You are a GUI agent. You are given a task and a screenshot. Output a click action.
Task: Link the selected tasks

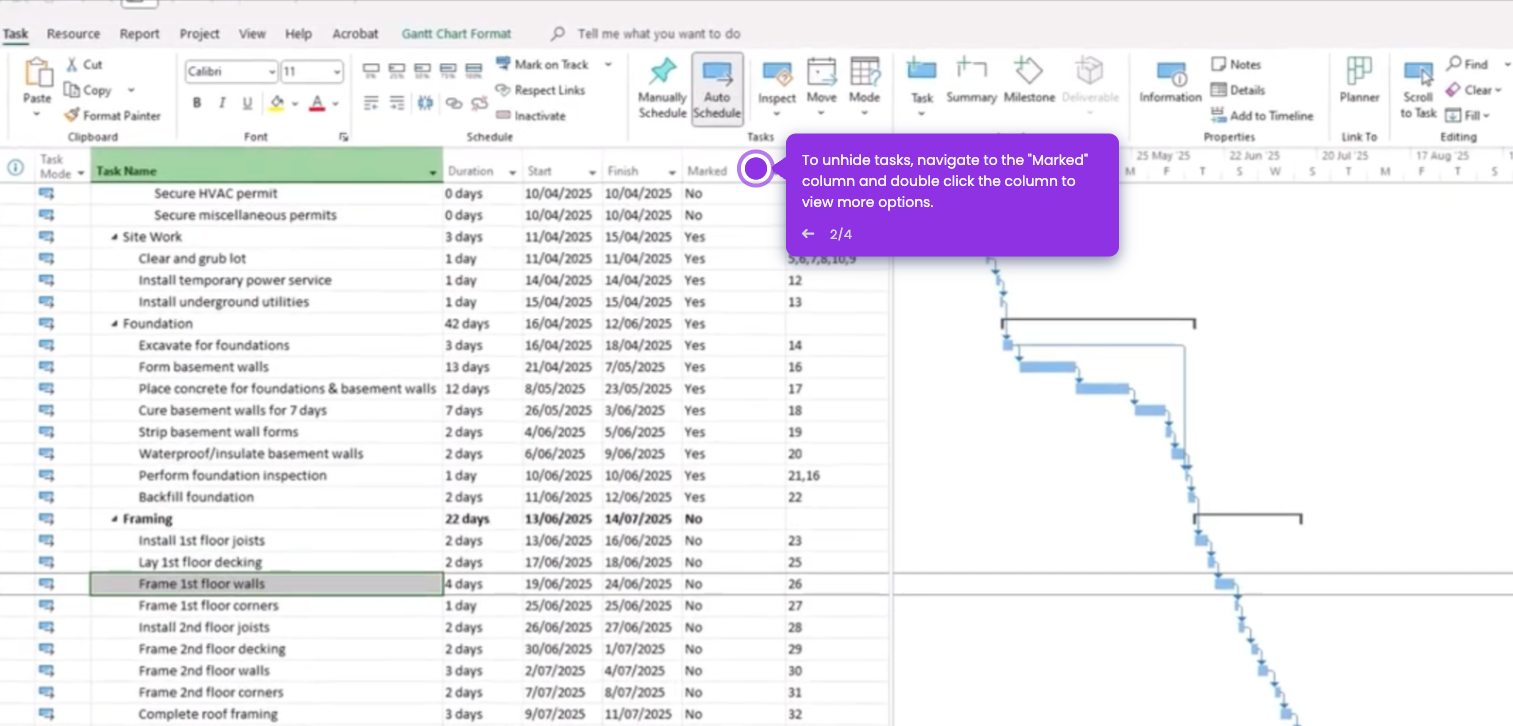(453, 103)
